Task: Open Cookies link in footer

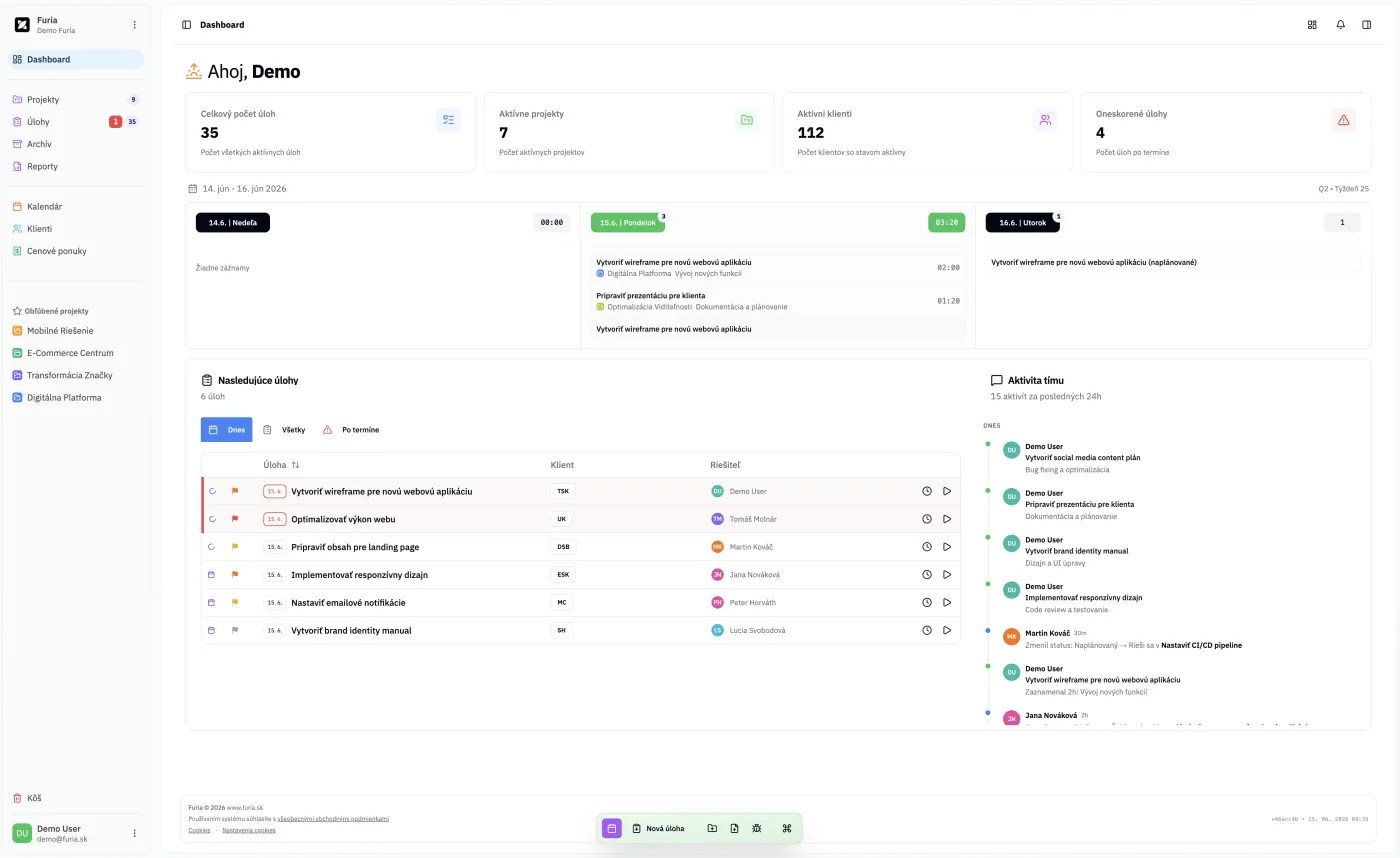Action: tap(199, 830)
